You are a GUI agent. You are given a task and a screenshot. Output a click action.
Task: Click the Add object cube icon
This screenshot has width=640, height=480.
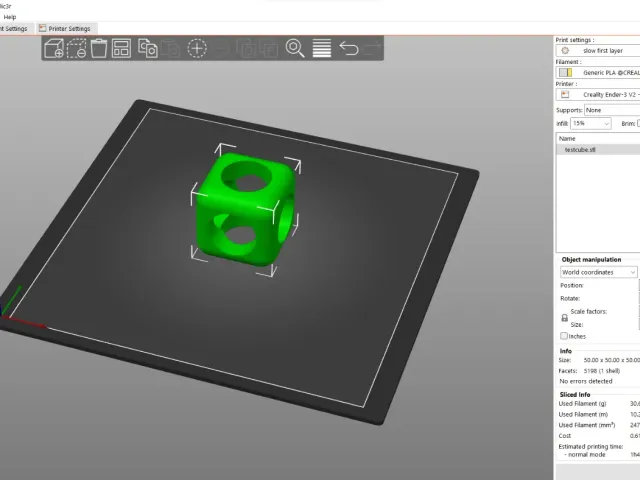53,48
